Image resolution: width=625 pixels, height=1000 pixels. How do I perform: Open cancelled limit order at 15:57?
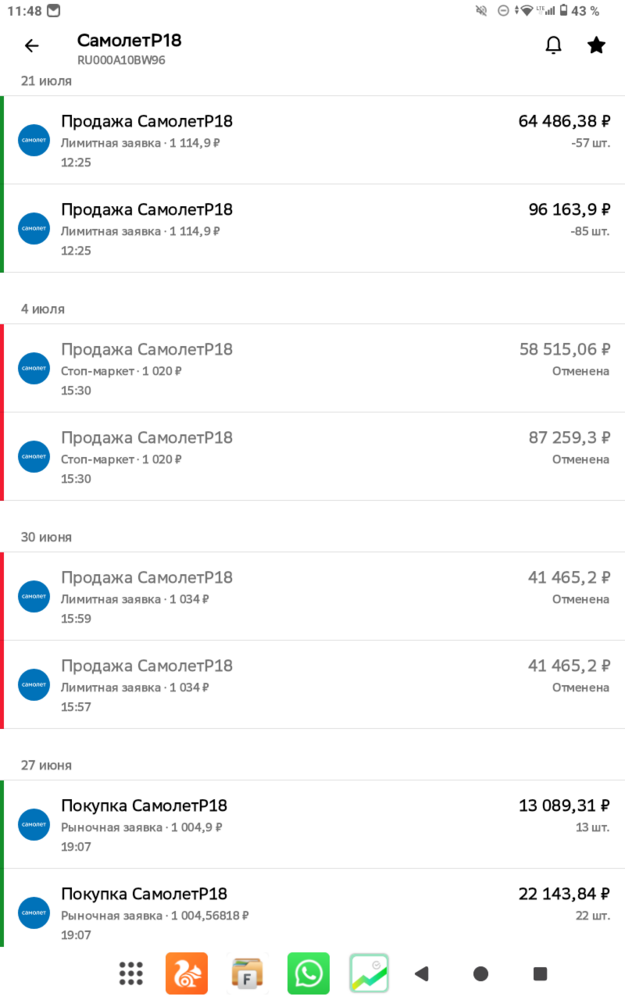coord(312,684)
